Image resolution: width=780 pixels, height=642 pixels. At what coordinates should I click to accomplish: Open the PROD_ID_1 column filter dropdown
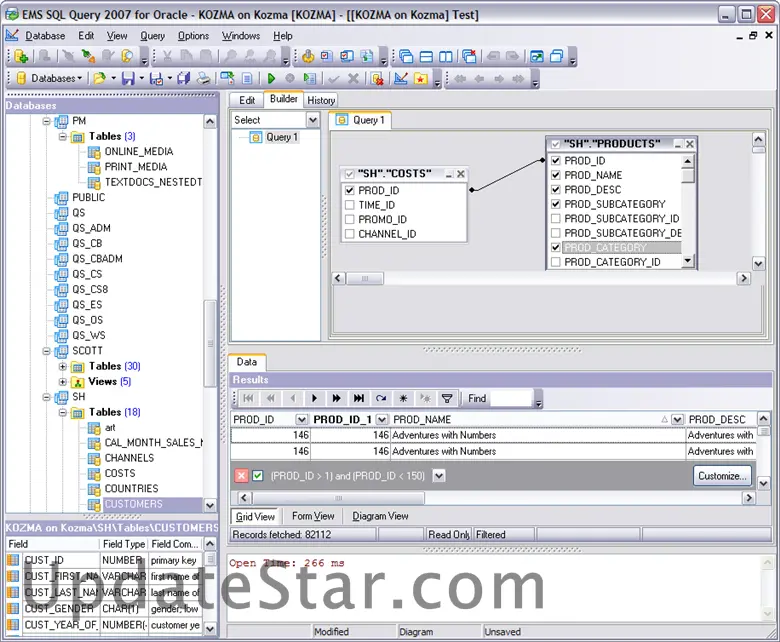click(382, 420)
